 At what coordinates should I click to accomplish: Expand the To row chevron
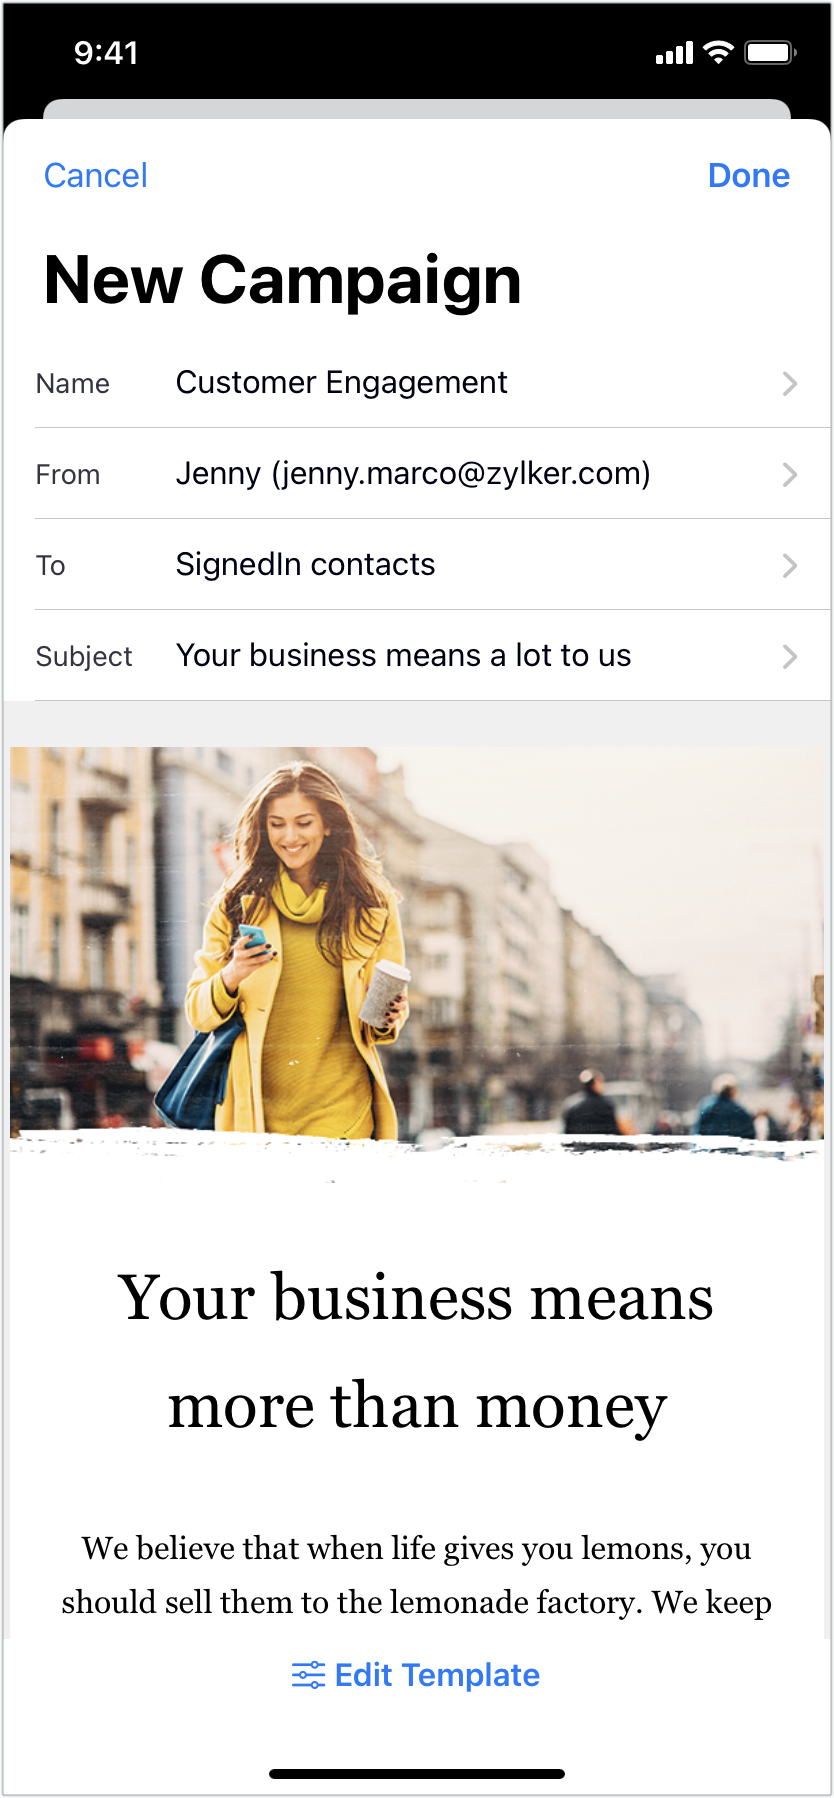point(790,566)
